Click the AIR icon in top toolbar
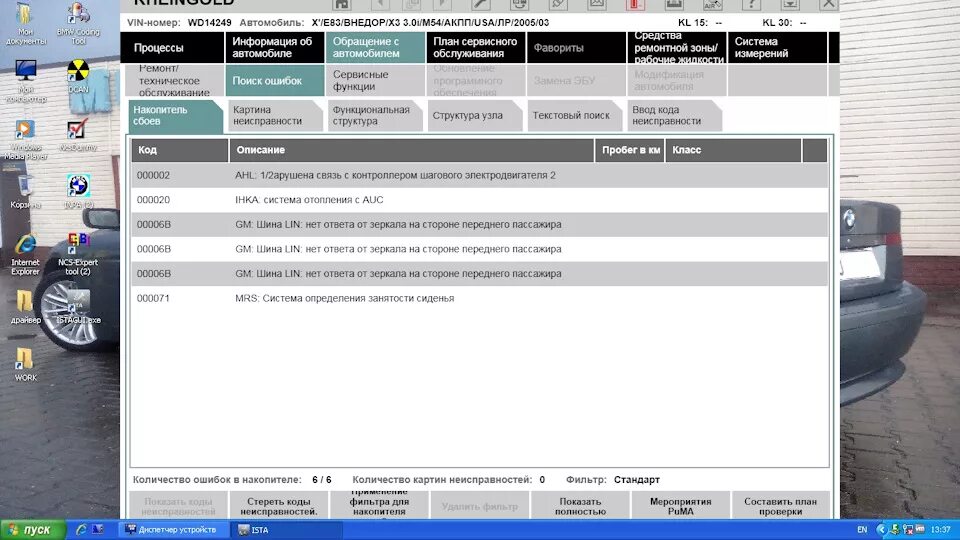The height and width of the screenshot is (540, 960). 712,4
